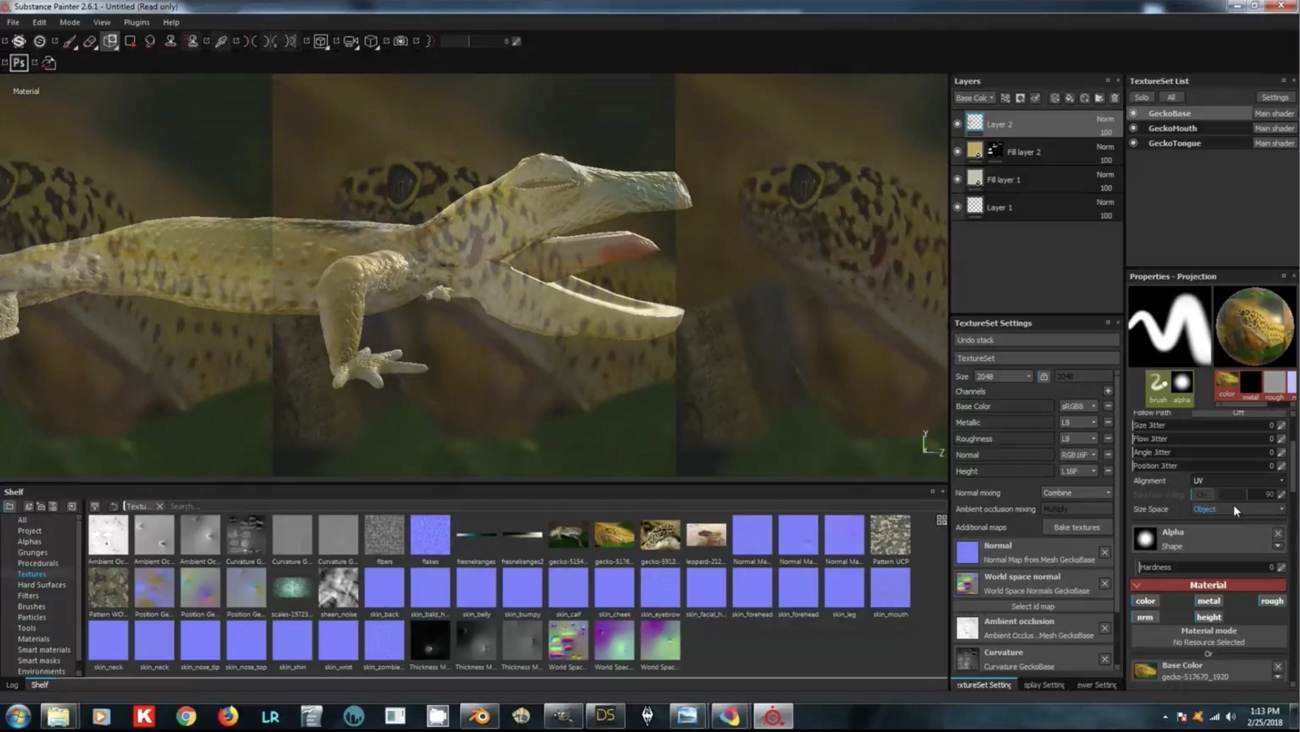1300x732 pixels.
Task: Hide Fill layer 2 visibility
Action: [x=957, y=152]
